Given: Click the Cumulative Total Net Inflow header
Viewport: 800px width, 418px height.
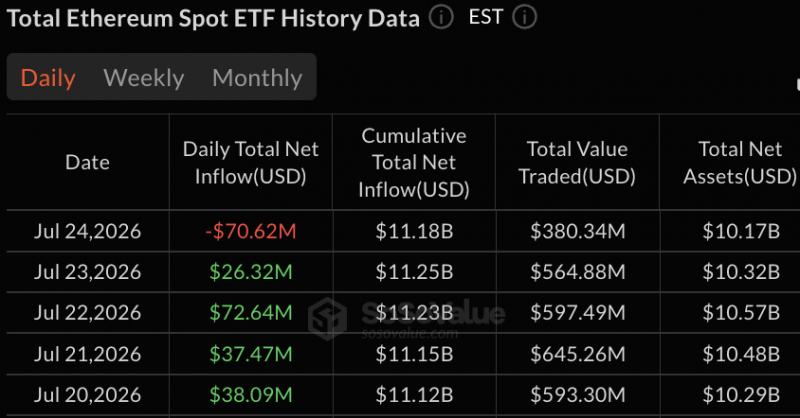Looking at the screenshot, I should point(414,162).
